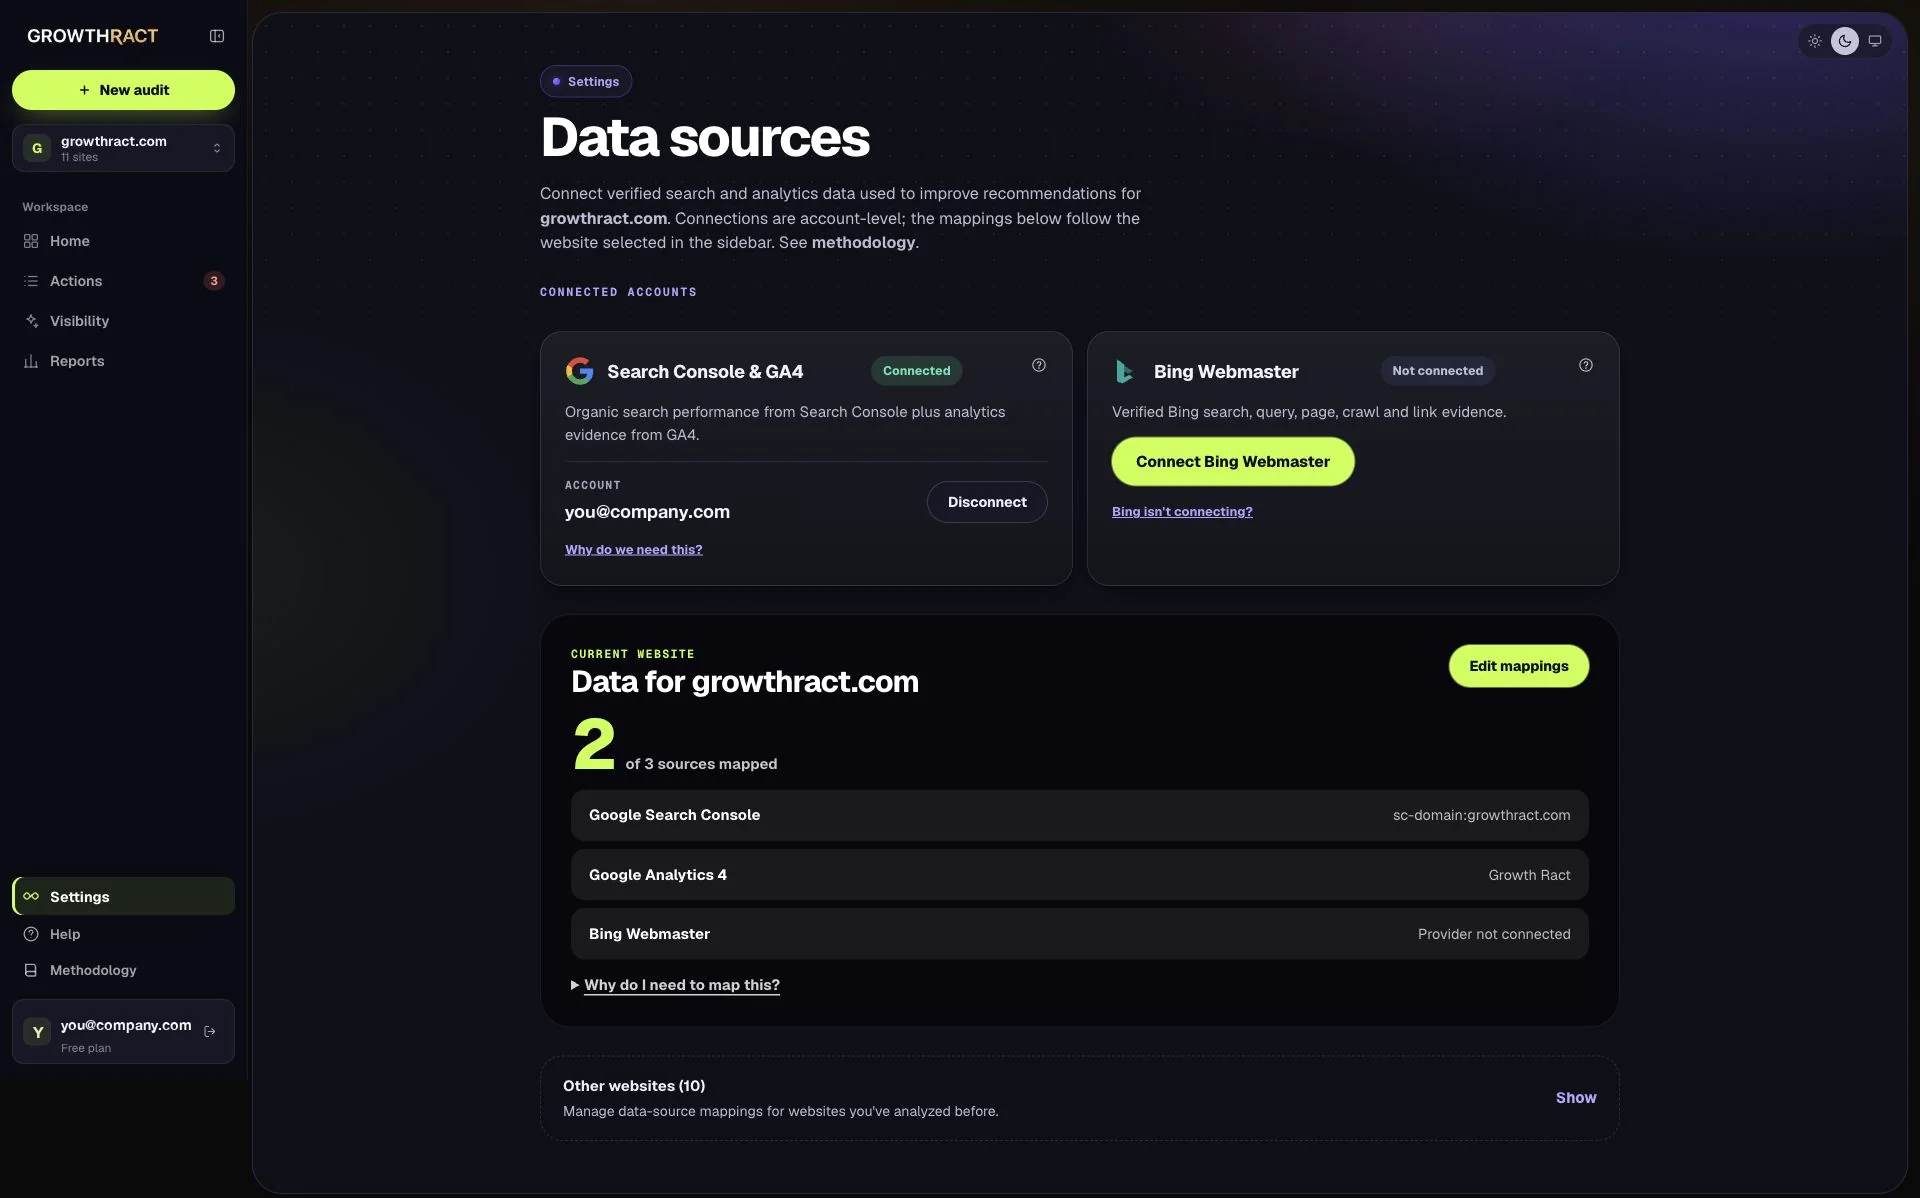Open help icon on Search Console card
This screenshot has width=1920, height=1198.
coord(1039,365)
